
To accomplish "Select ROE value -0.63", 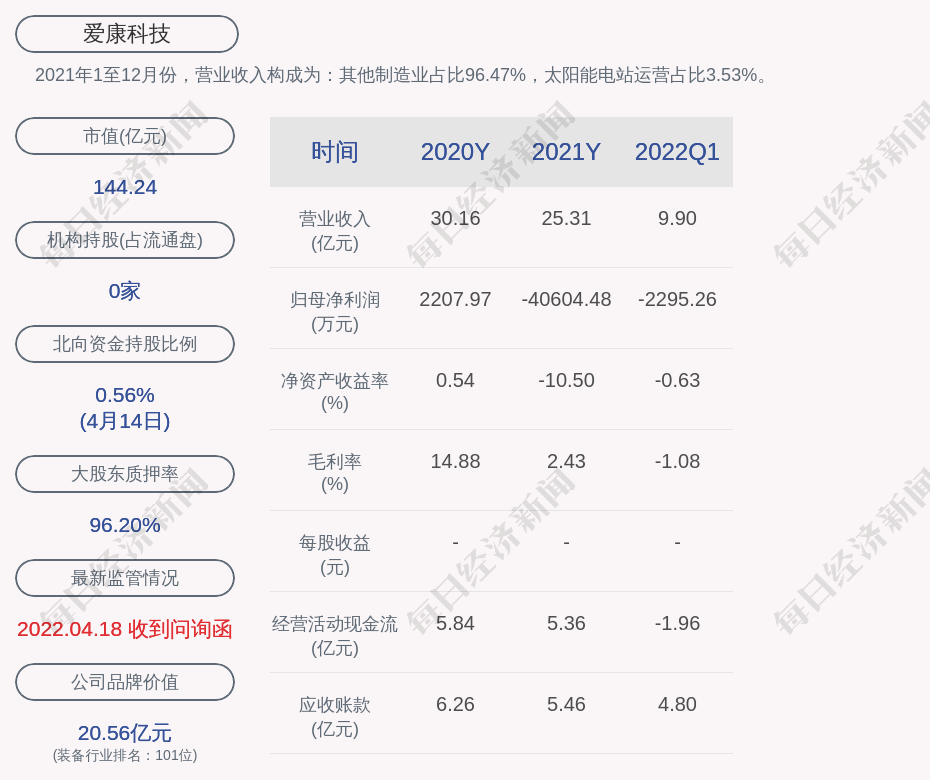I will pos(677,380).
